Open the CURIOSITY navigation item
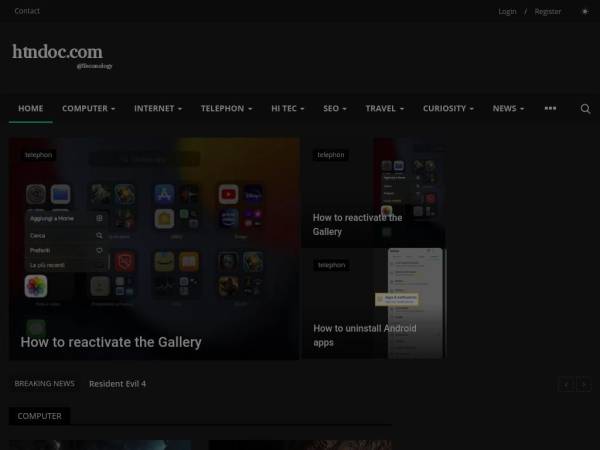 (x=448, y=108)
